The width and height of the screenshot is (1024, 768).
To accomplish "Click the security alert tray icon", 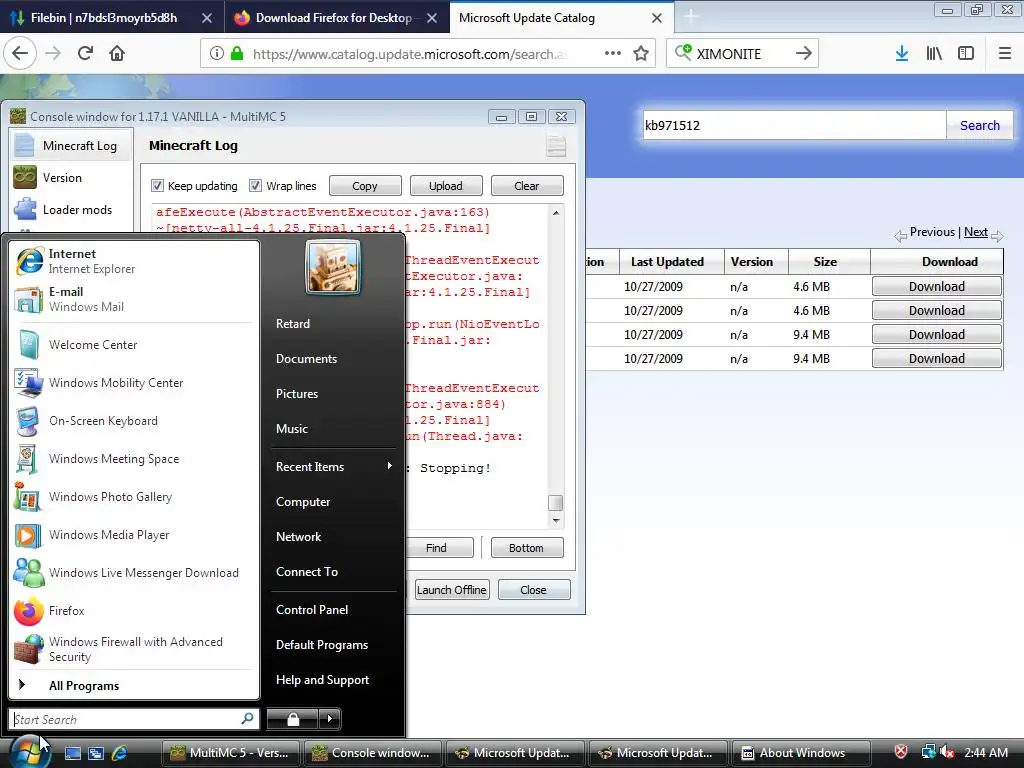I will (901, 752).
